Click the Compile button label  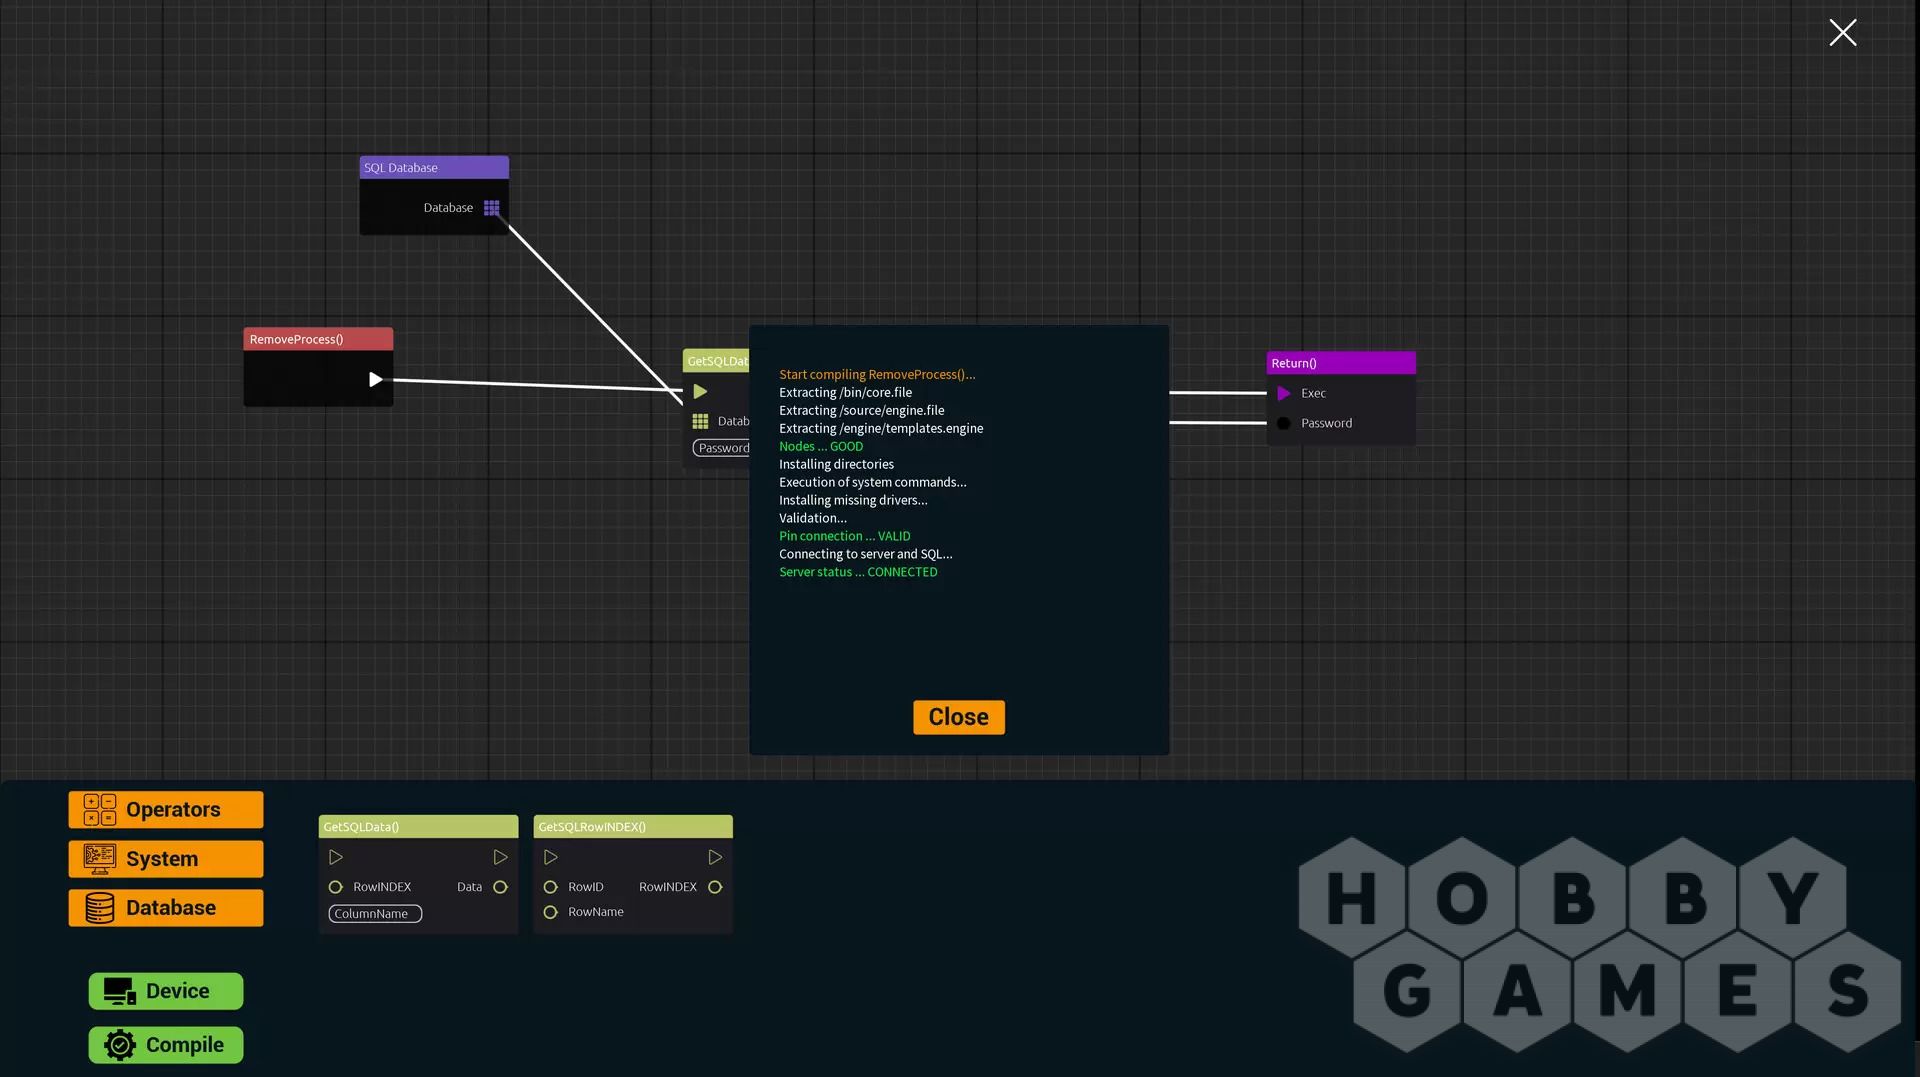coord(185,1045)
